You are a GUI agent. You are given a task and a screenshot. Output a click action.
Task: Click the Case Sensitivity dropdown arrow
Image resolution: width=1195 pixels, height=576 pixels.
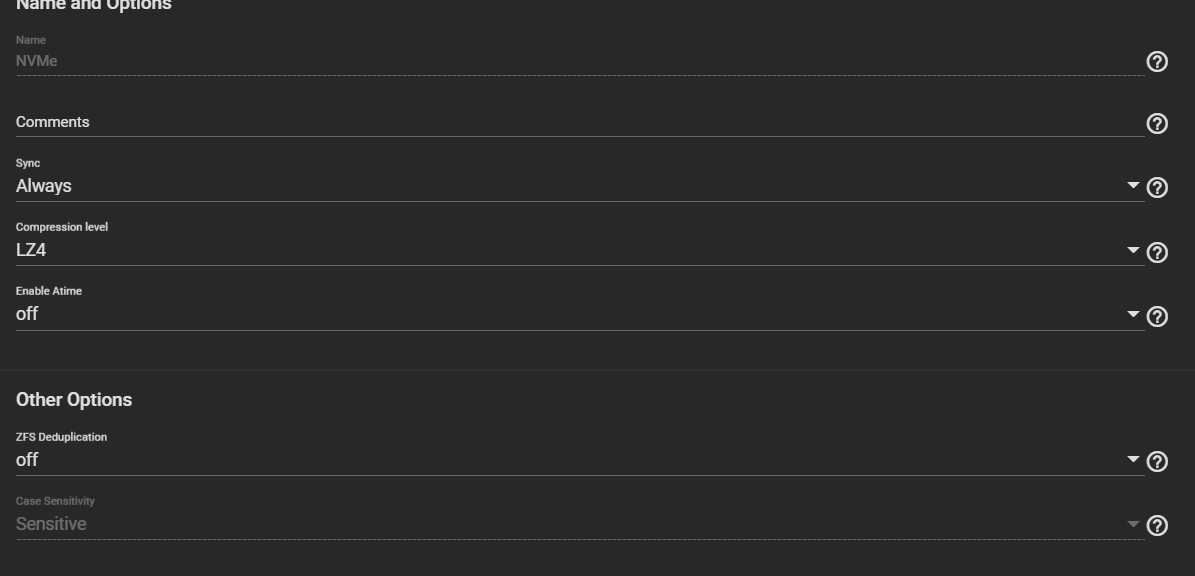tap(1133, 523)
